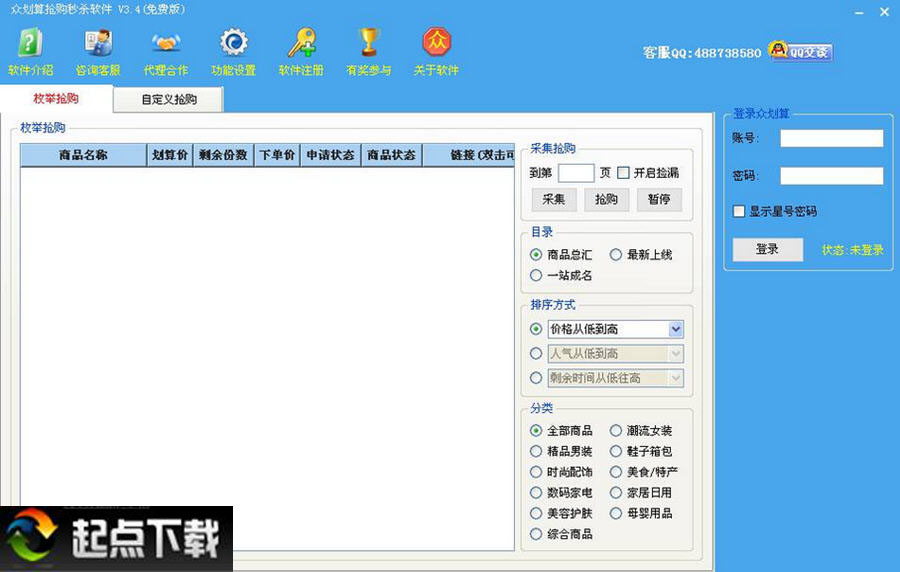Choose 数码家电 category
The height and width of the screenshot is (572, 900).
[536, 492]
